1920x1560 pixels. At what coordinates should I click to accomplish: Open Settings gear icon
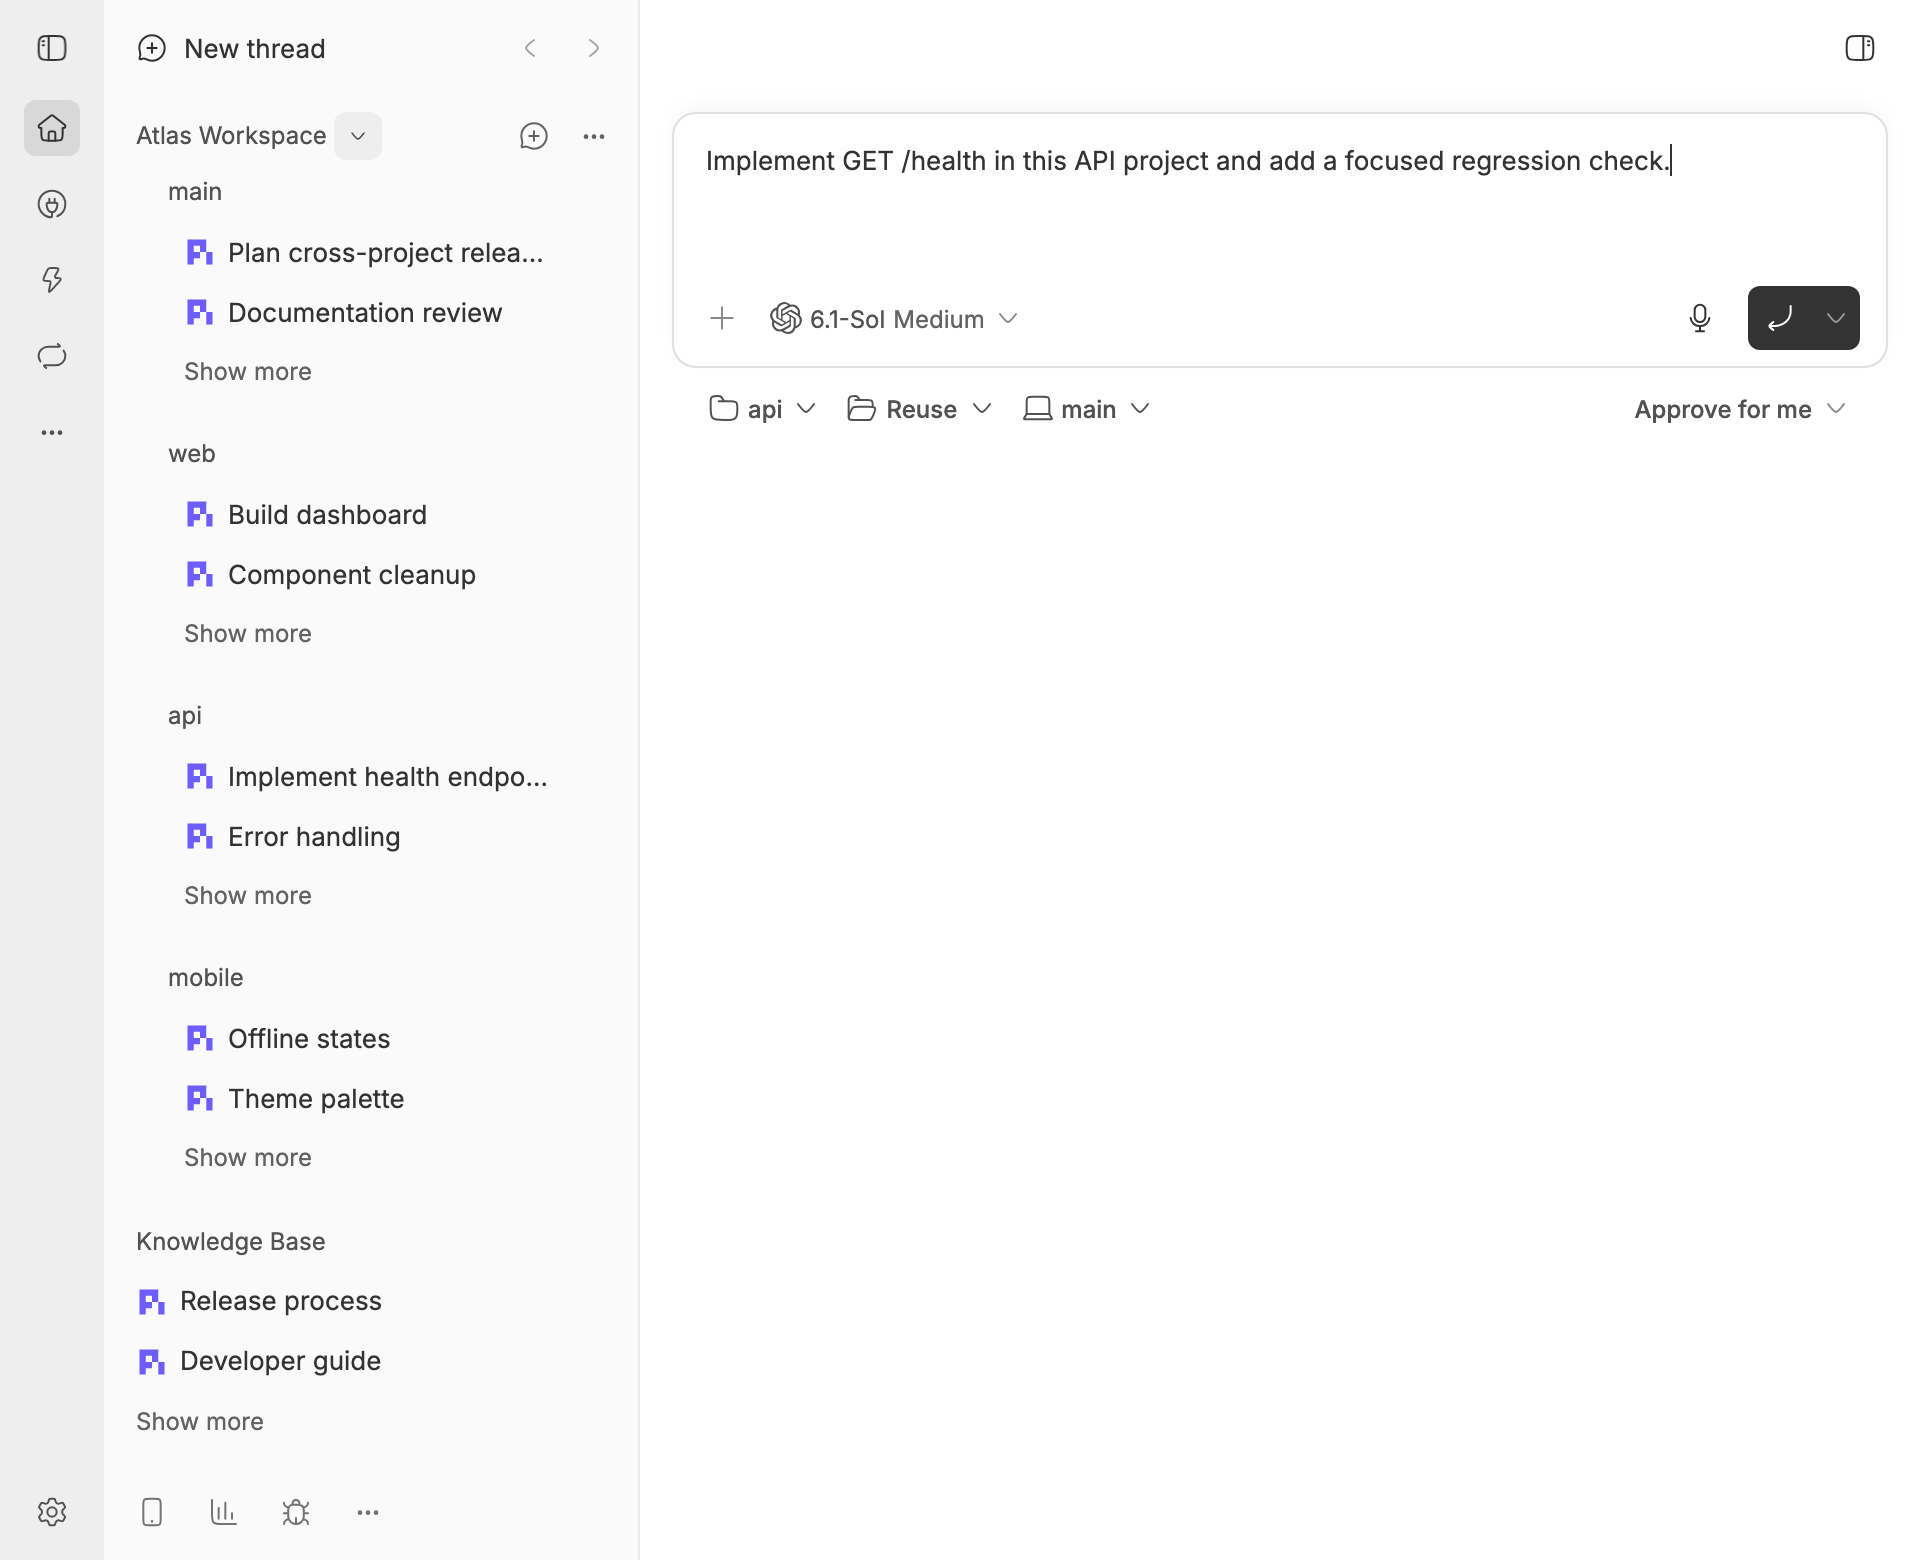(52, 1512)
